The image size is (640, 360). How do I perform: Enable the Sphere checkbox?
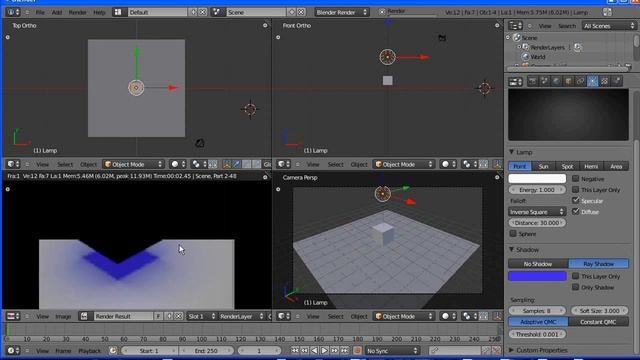coord(513,233)
